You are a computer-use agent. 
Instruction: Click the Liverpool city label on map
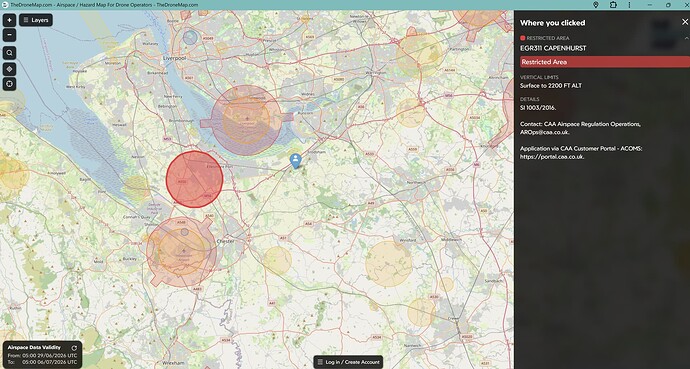175,58
